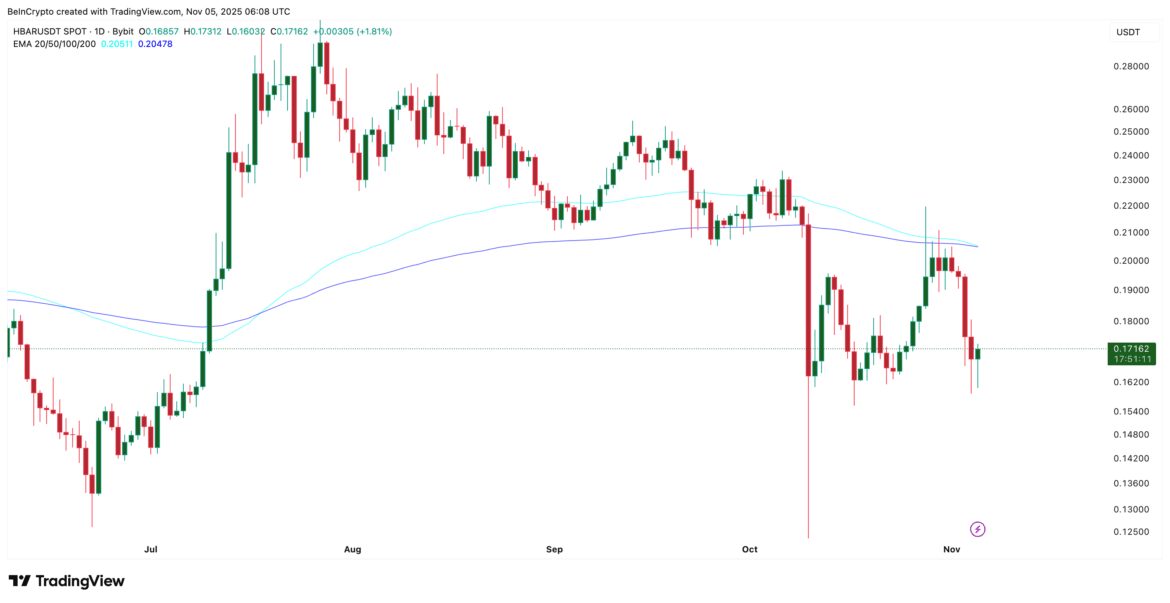Click the TradingView logo at bottom left

pos(67,581)
